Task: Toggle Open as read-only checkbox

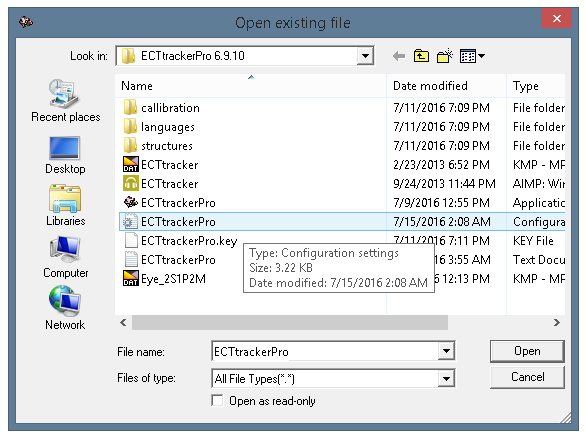Action: coord(217,401)
